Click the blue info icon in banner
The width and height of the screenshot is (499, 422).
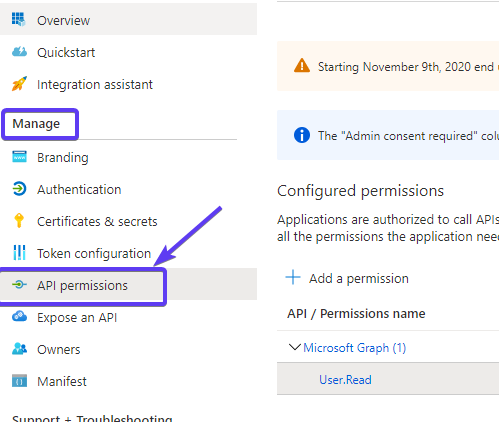pos(302,135)
